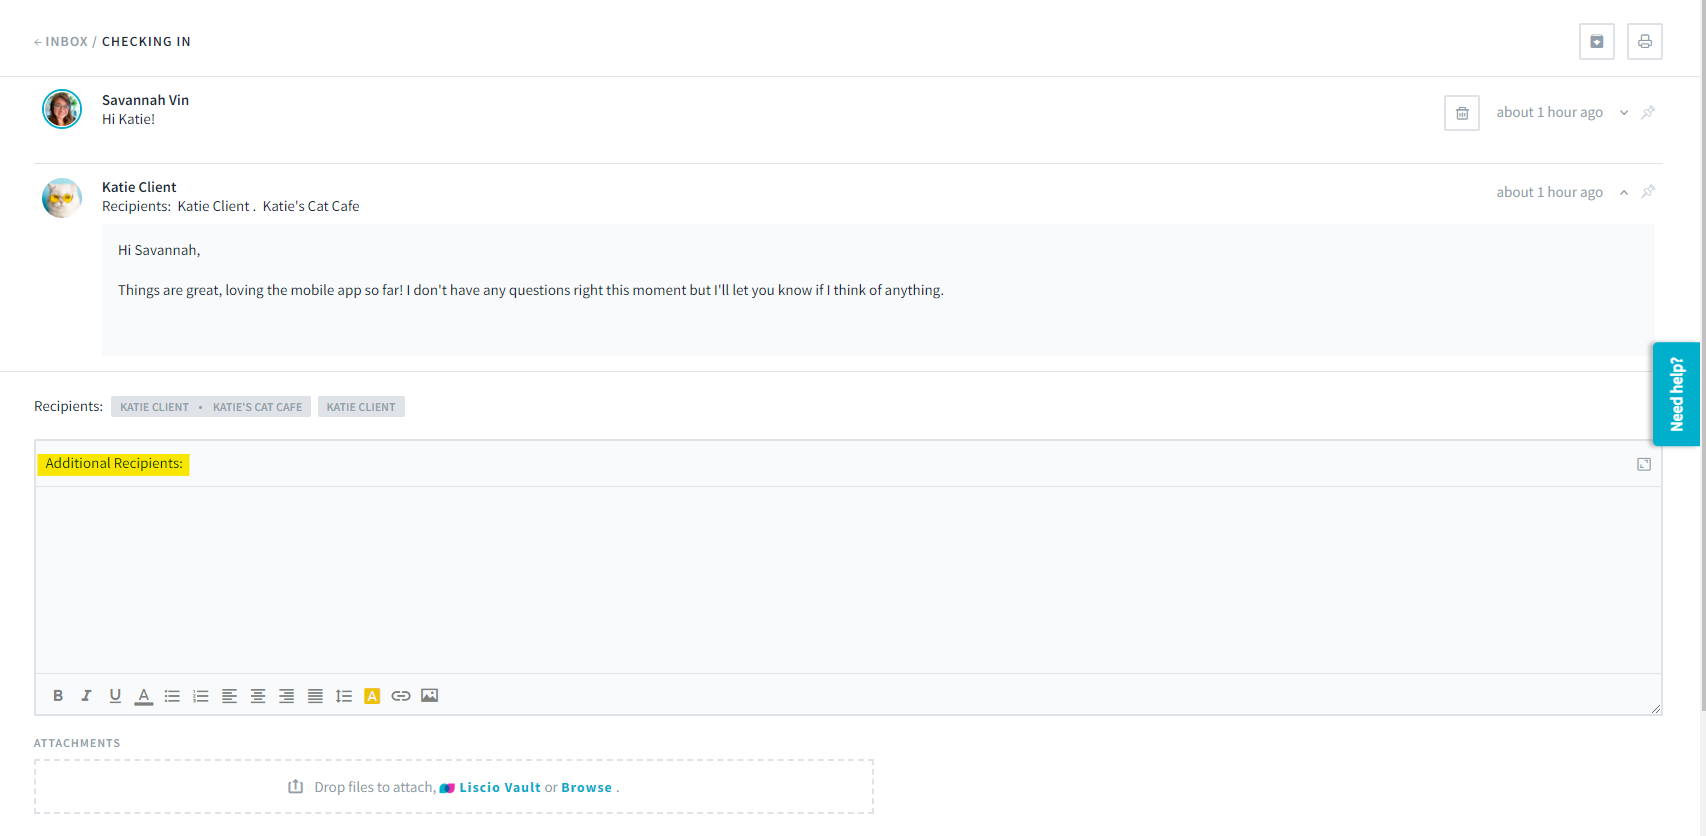
Task: Open Liscio Vault to attach files
Action: coord(500,788)
